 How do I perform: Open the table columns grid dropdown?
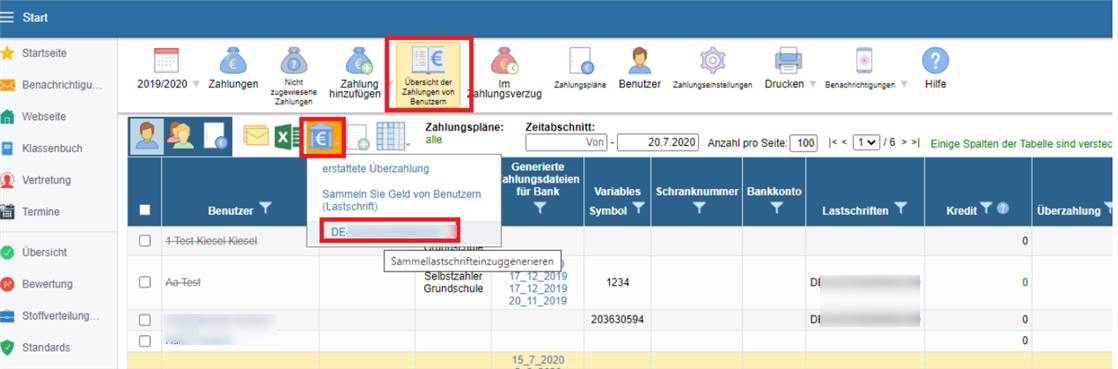coord(394,136)
